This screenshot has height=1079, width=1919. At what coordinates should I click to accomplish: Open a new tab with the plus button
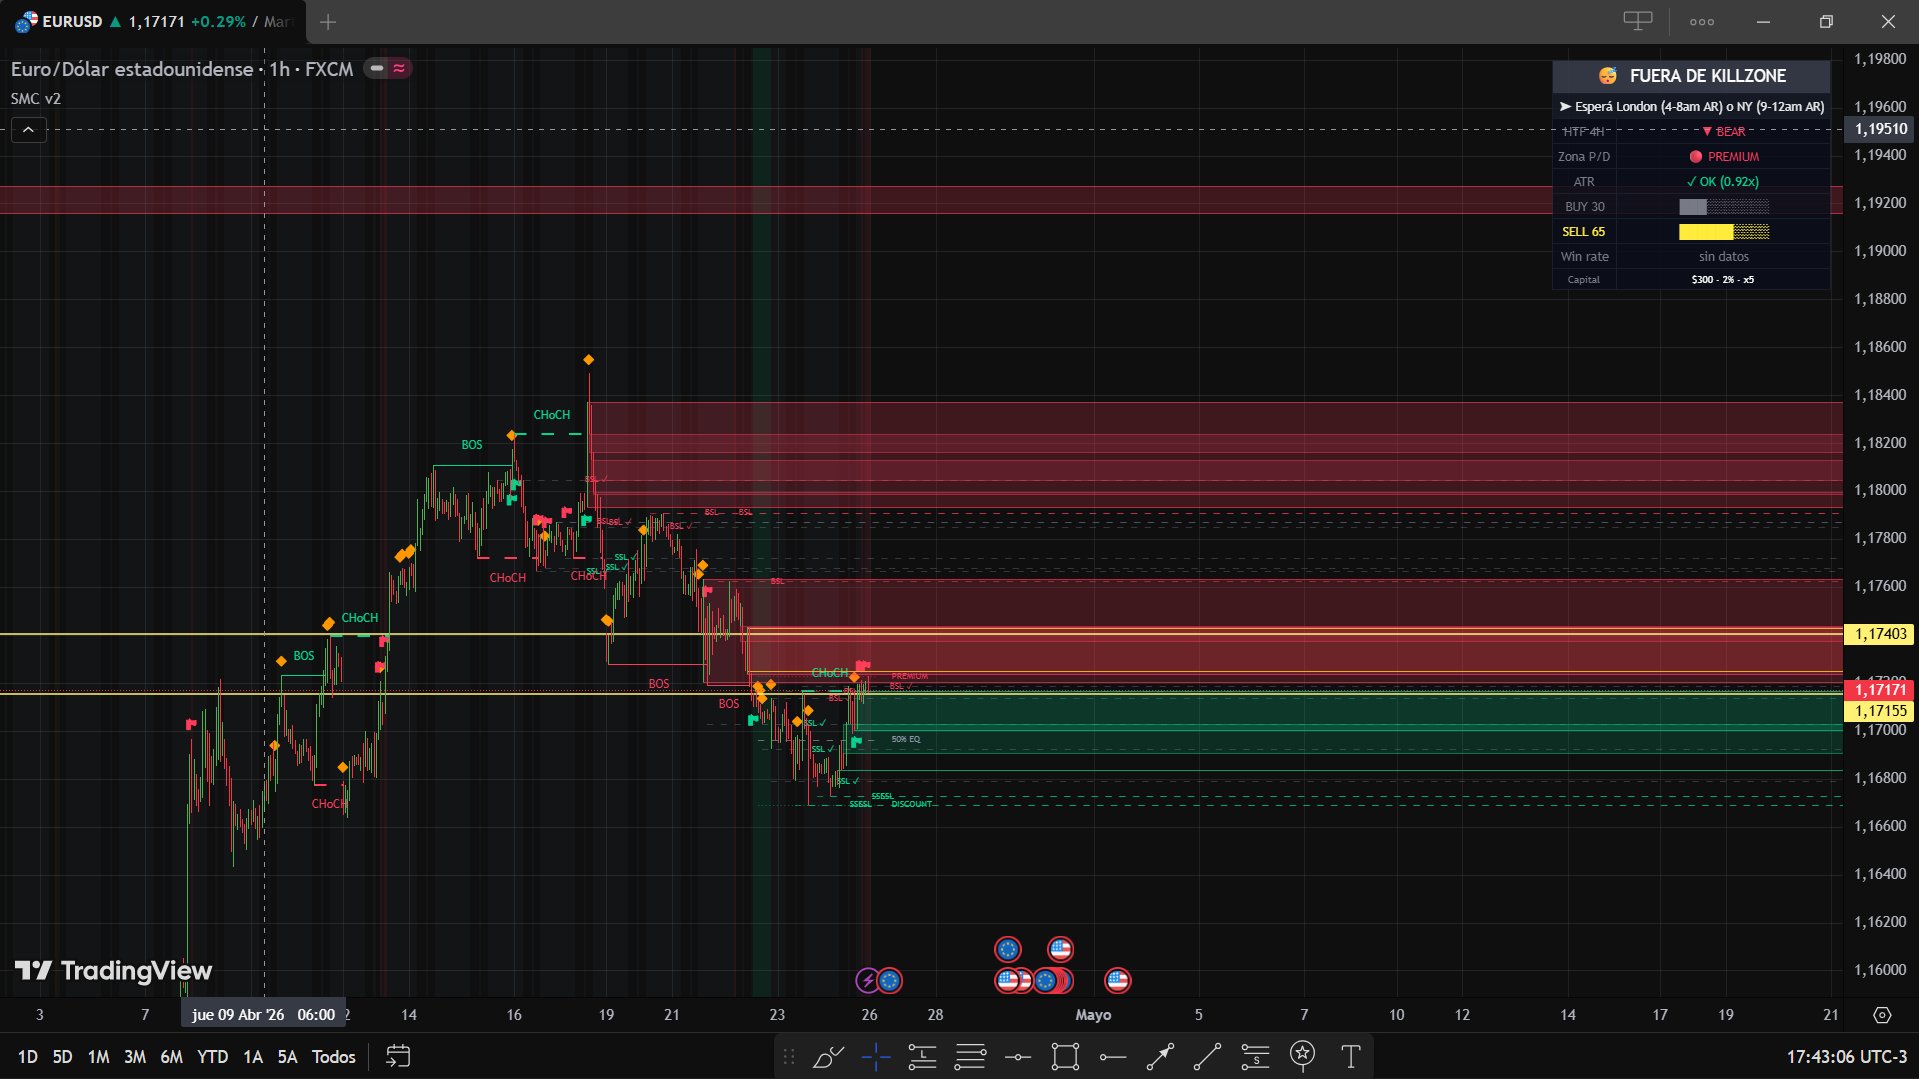326,21
